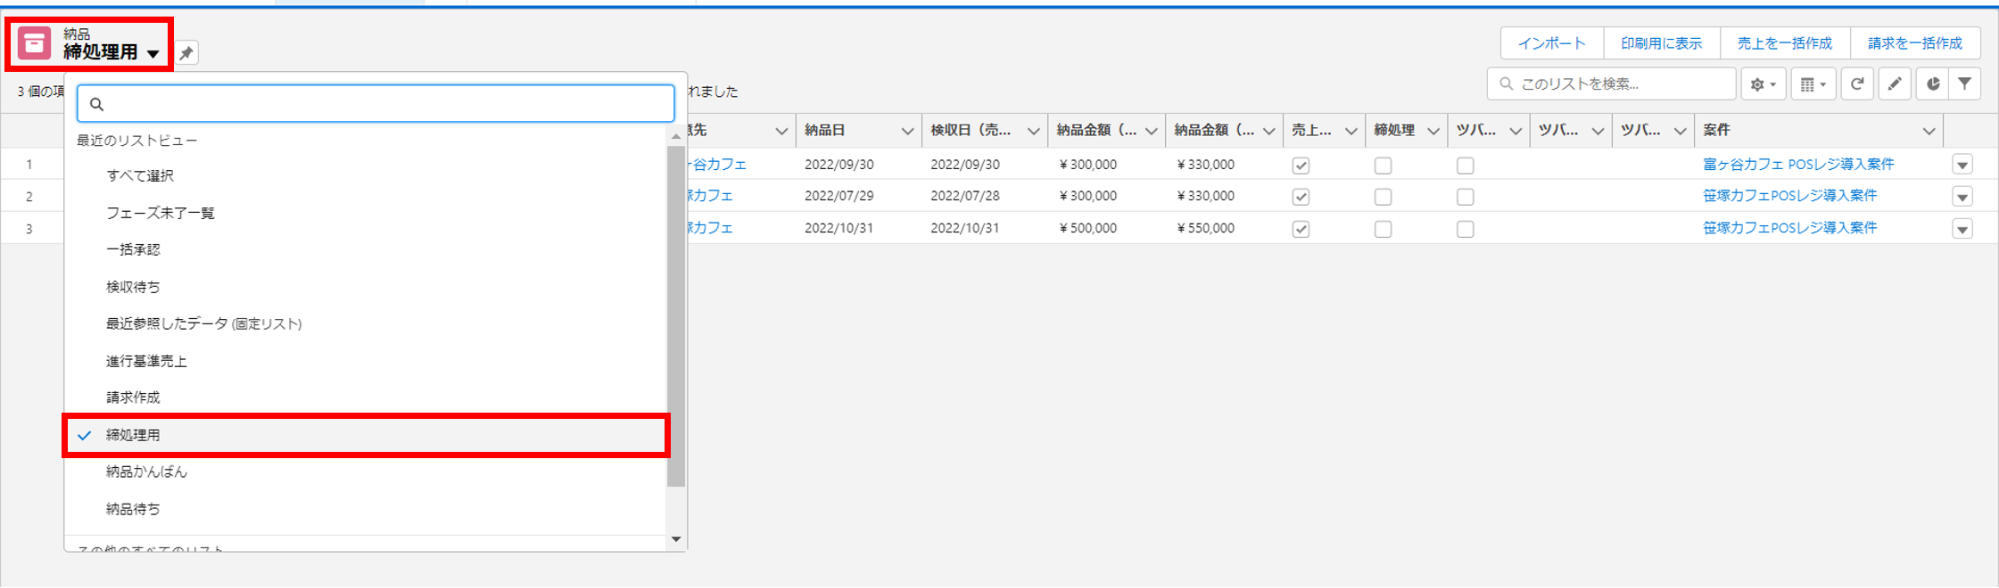The width and height of the screenshot is (1999, 588).
Task: Open the filter funnel icon
Action: point(1965,84)
